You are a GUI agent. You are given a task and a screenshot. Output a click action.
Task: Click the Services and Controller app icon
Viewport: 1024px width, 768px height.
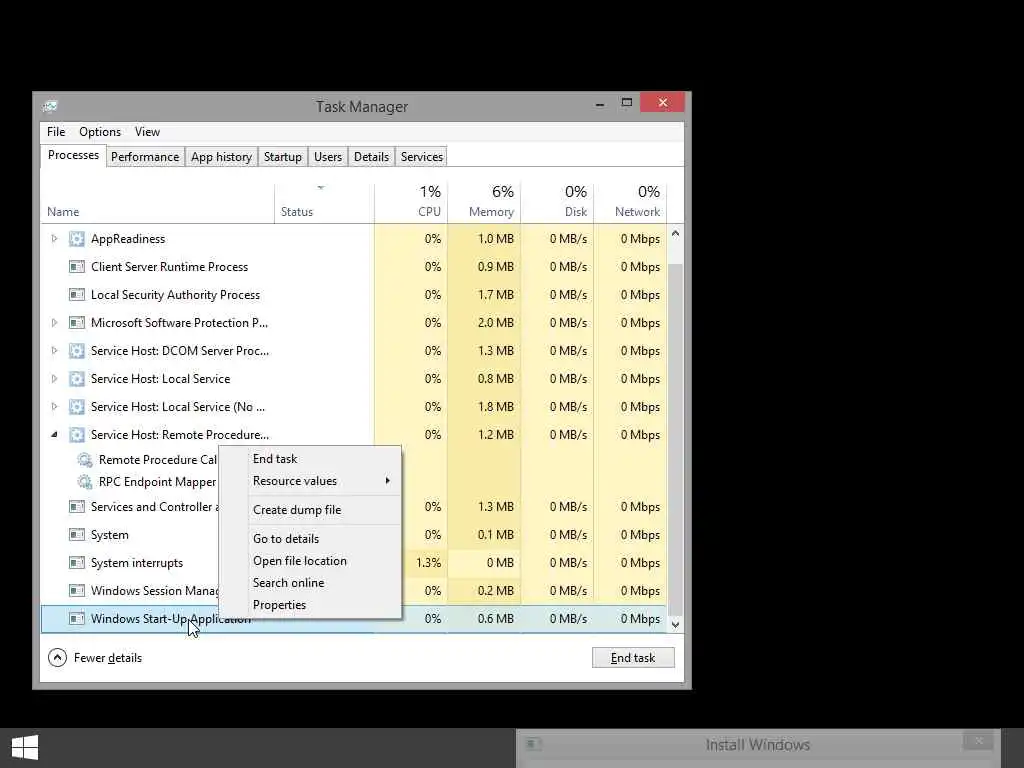[x=76, y=507]
